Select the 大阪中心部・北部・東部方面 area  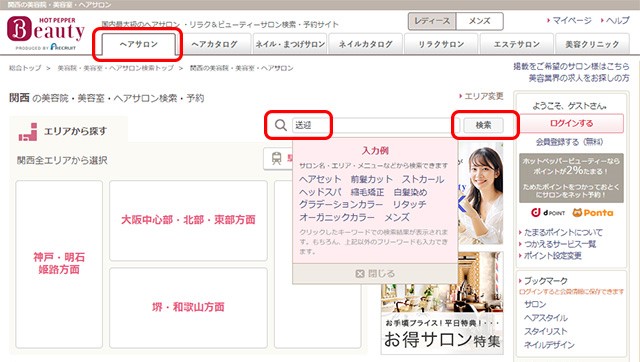188,220
